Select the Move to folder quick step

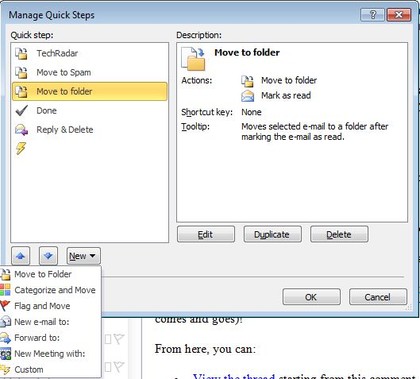(x=89, y=91)
